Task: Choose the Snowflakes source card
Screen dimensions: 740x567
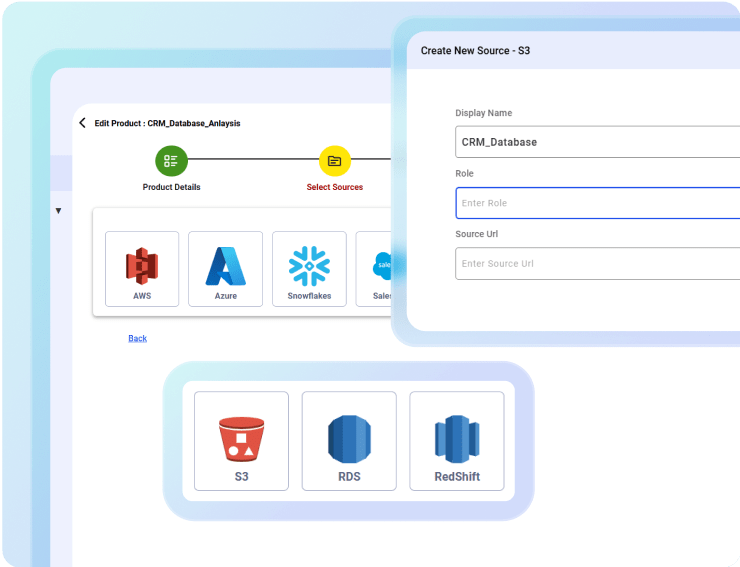Action: (309, 269)
